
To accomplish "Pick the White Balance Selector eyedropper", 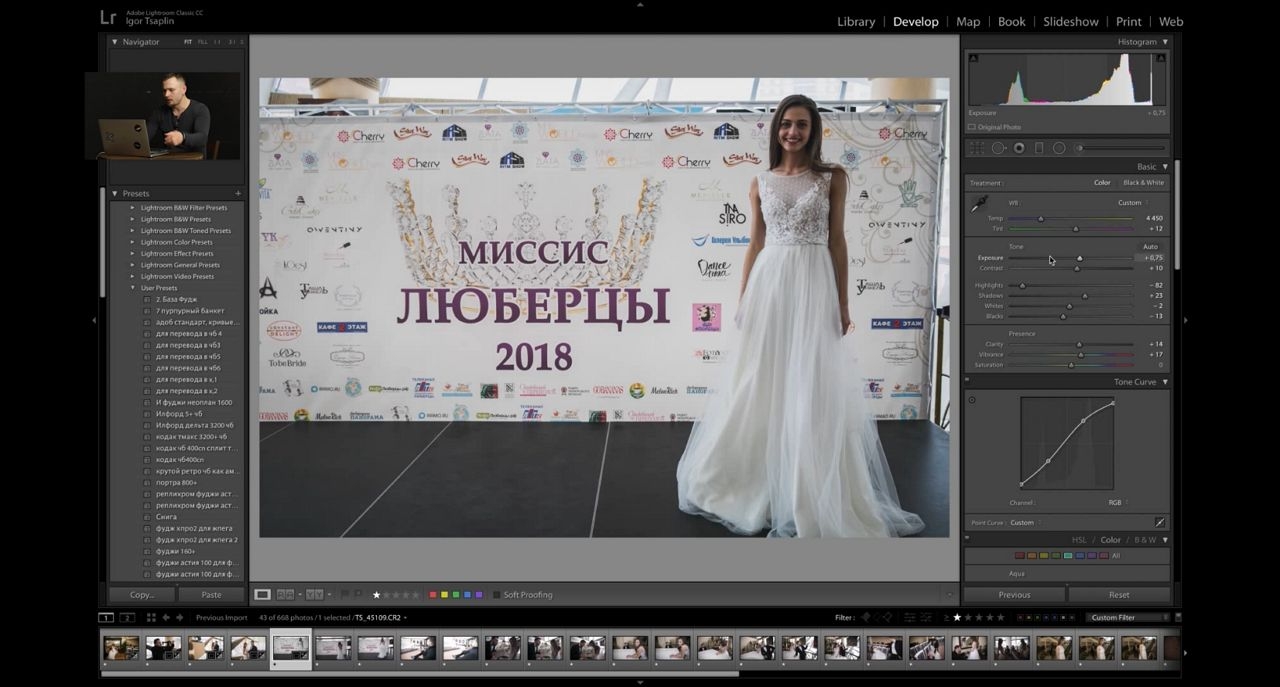I will 980,204.
